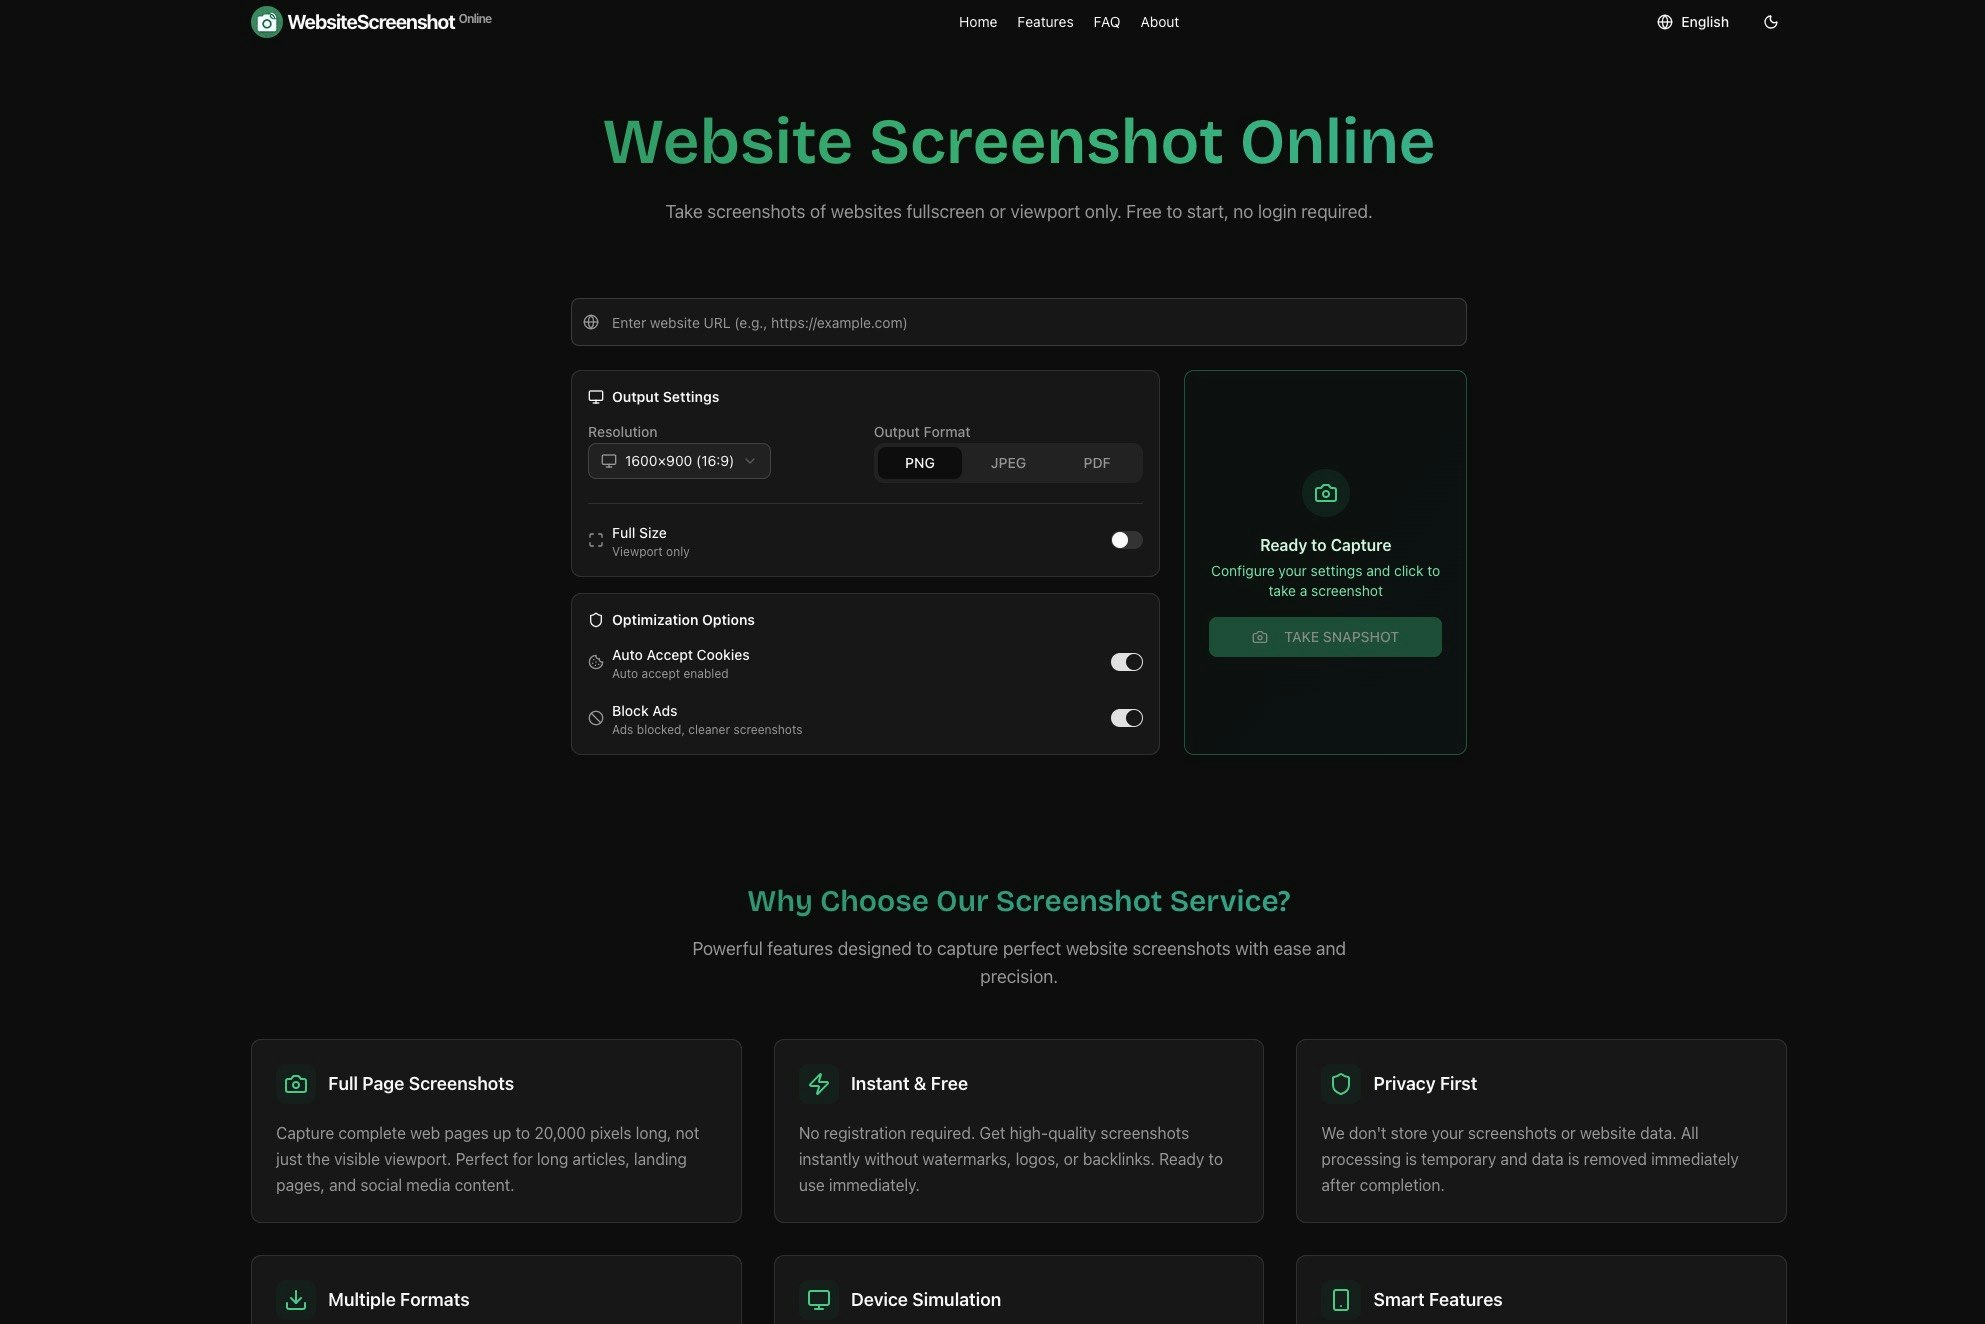The height and width of the screenshot is (1324, 1985).
Task: Navigate to the Features section
Action: [x=1045, y=21]
